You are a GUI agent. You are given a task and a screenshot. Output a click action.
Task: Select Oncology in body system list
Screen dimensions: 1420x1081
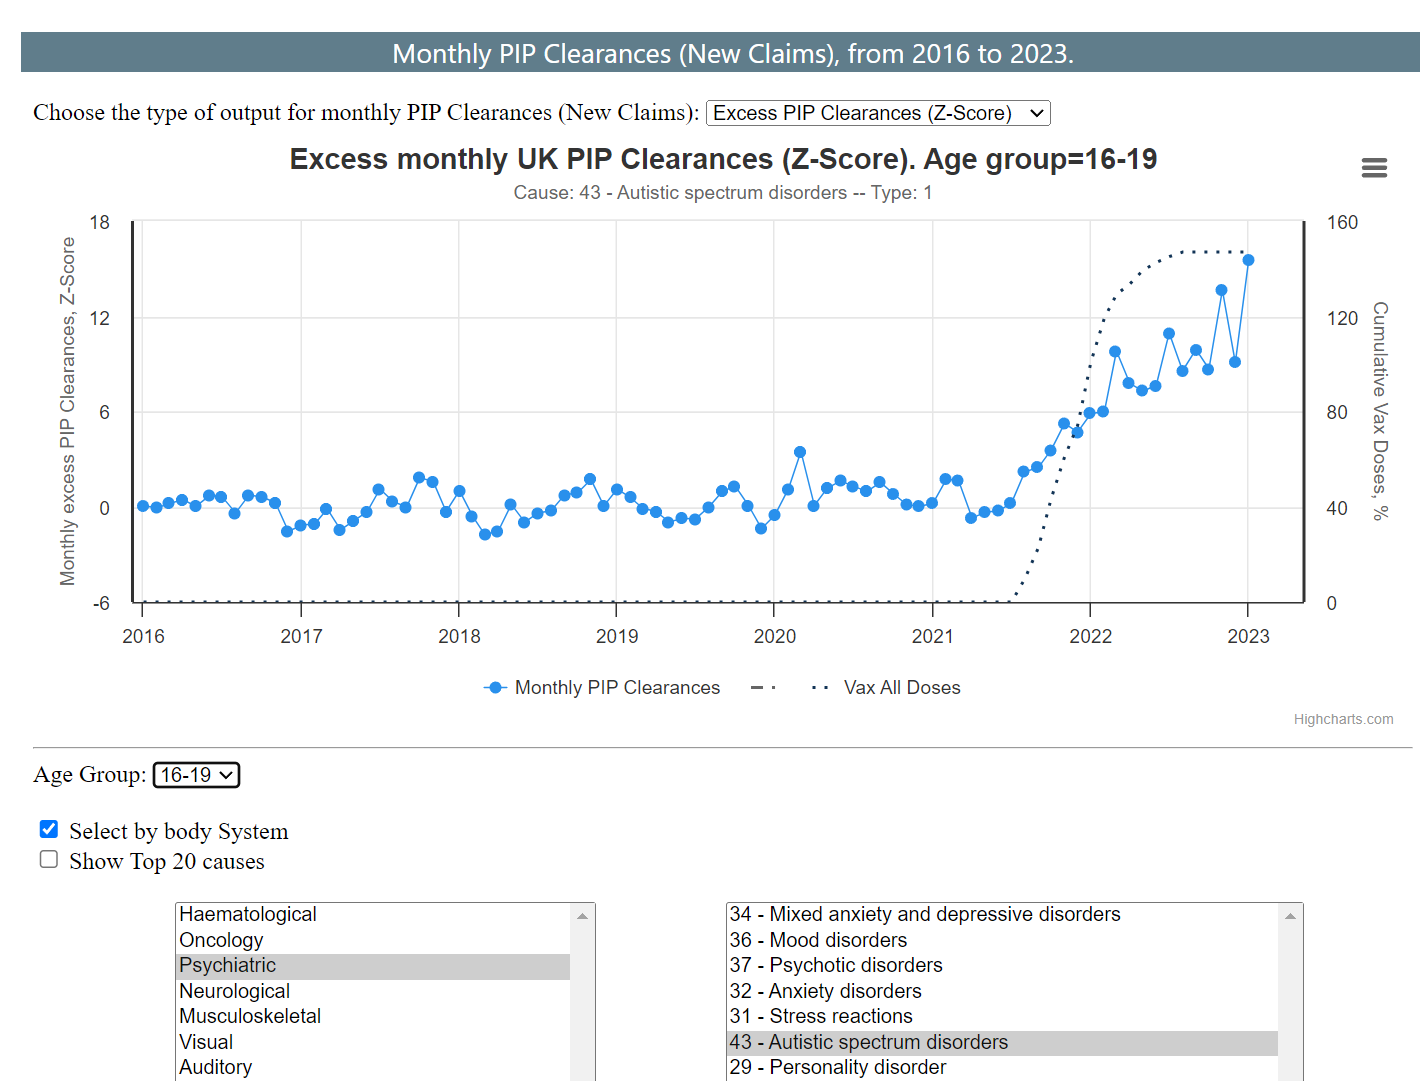pyautogui.click(x=221, y=940)
